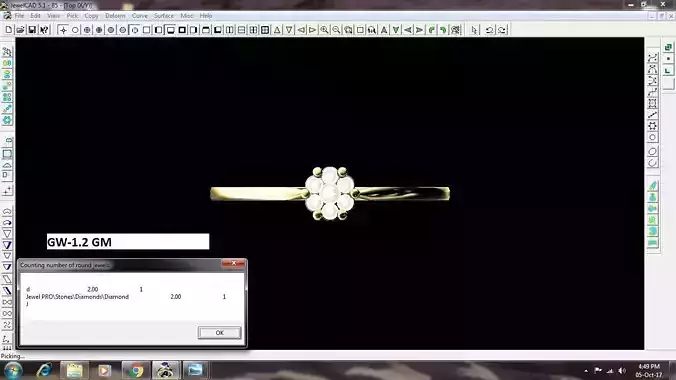Click the four-view grid layout icon

click(x=265, y=30)
